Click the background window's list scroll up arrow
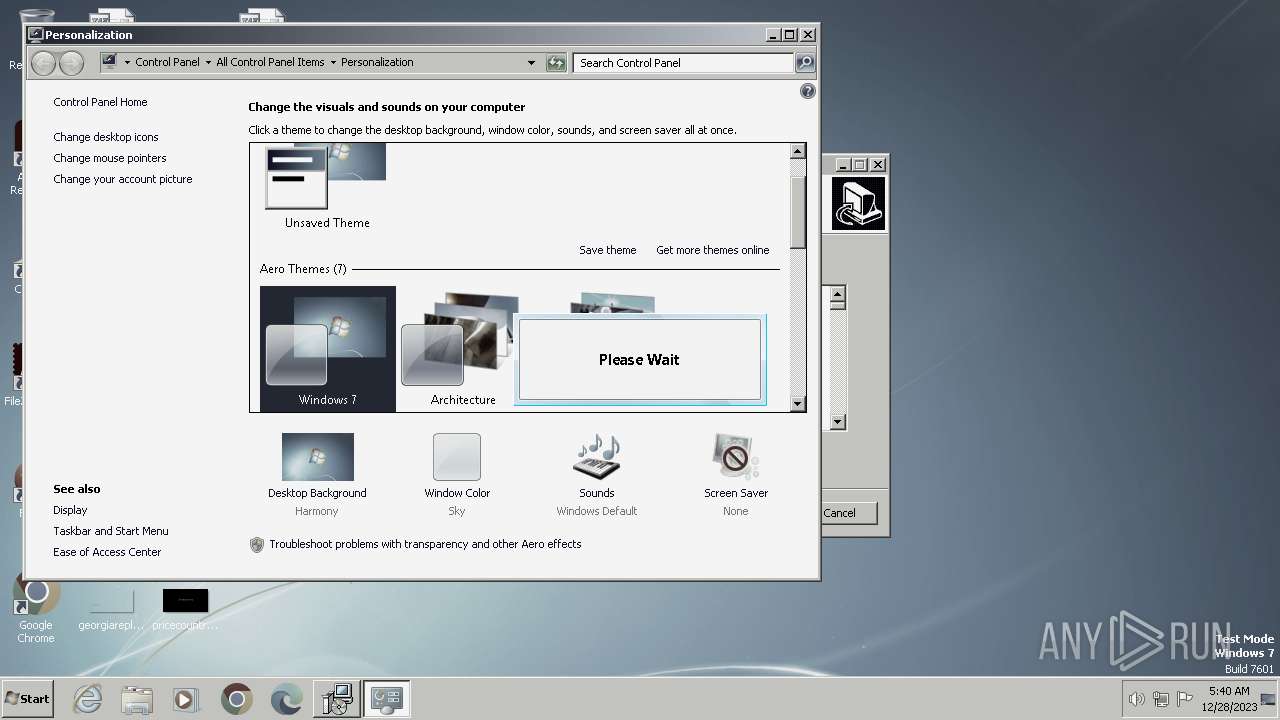 click(x=838, y=295)
